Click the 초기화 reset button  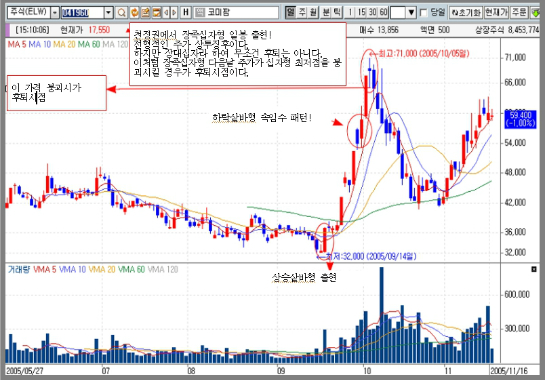(466, 13)
